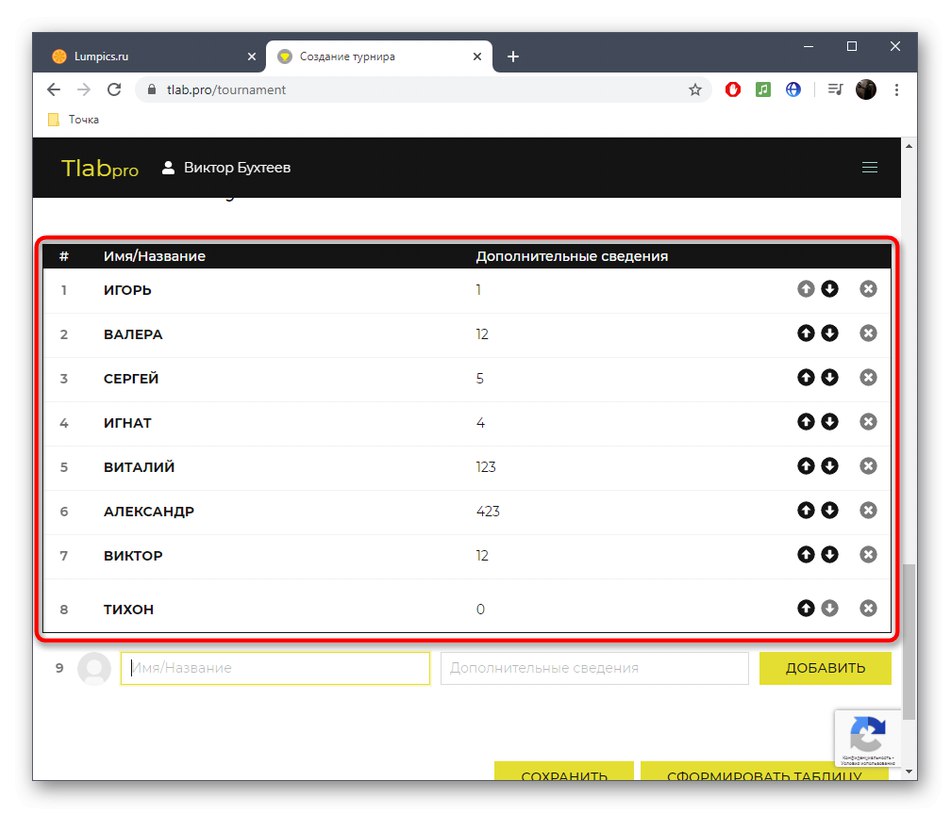The height and width of the screenshot is (813, 950).
Task: Move ВАЛЕРА down one position
Action: coord(829,333)
